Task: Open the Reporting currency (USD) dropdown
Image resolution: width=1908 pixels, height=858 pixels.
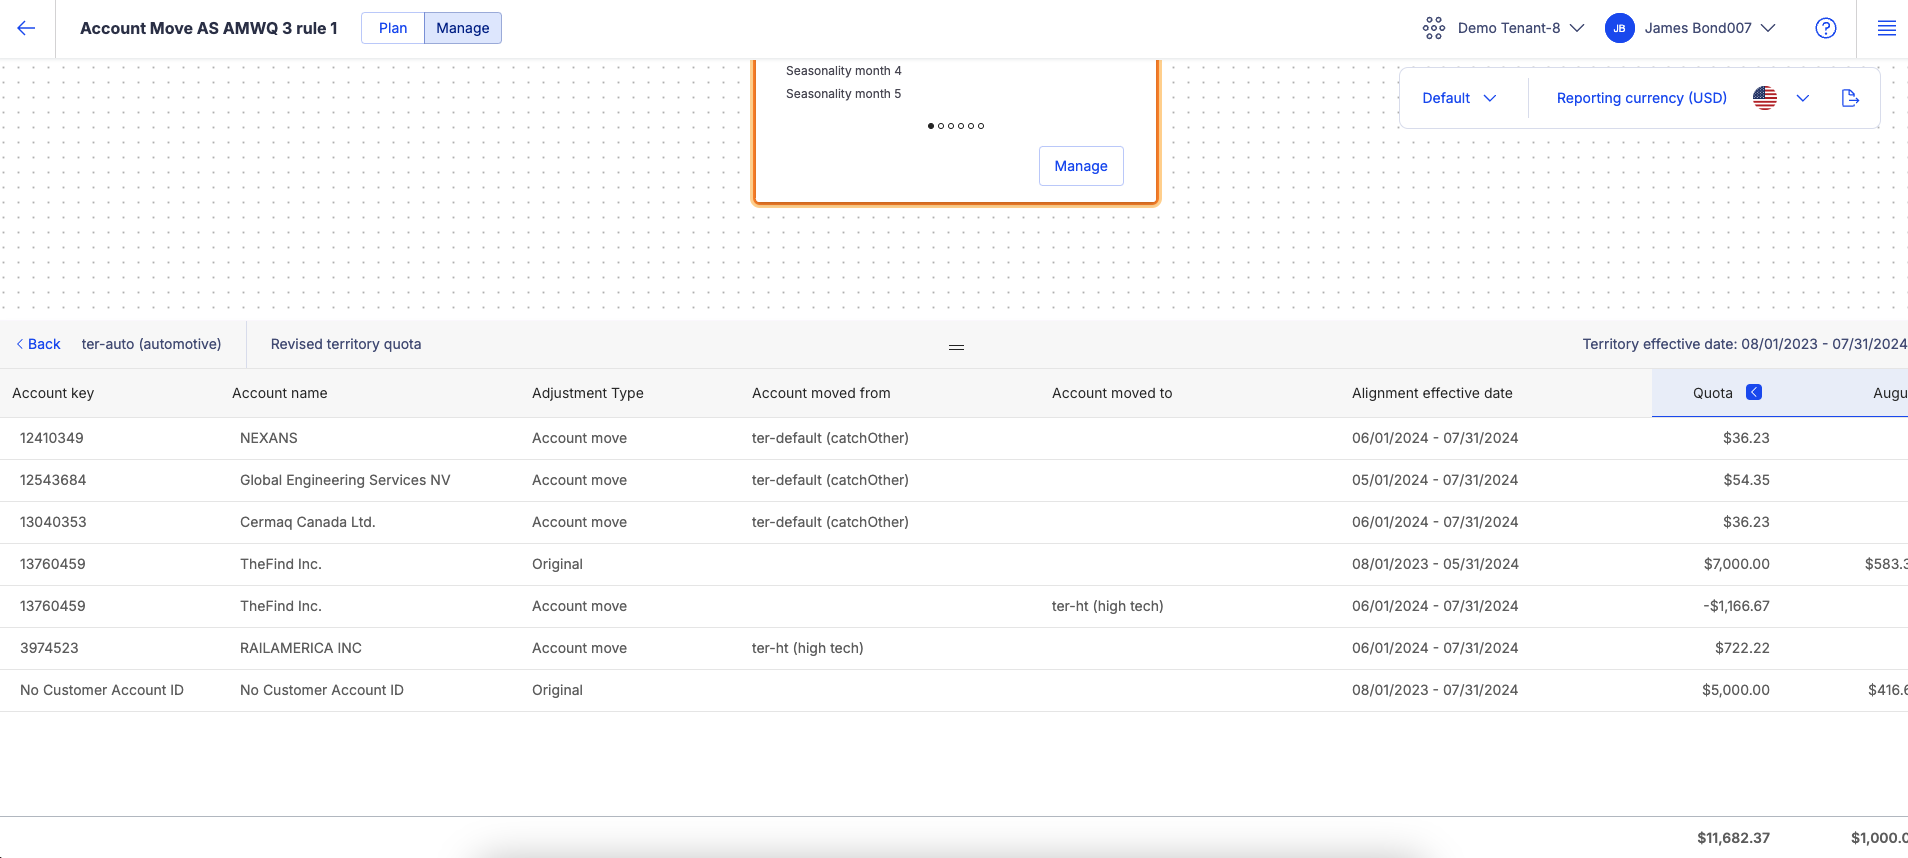Action: point(1803,98)
